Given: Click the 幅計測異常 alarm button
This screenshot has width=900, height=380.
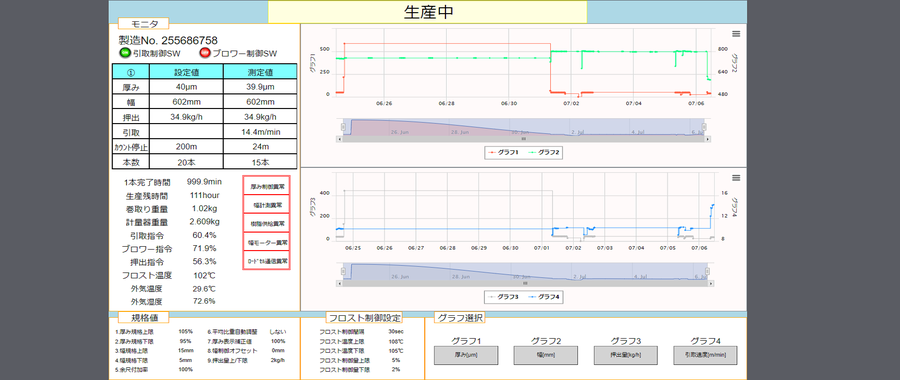Looking at the screenshot, I should pos(266,204).
